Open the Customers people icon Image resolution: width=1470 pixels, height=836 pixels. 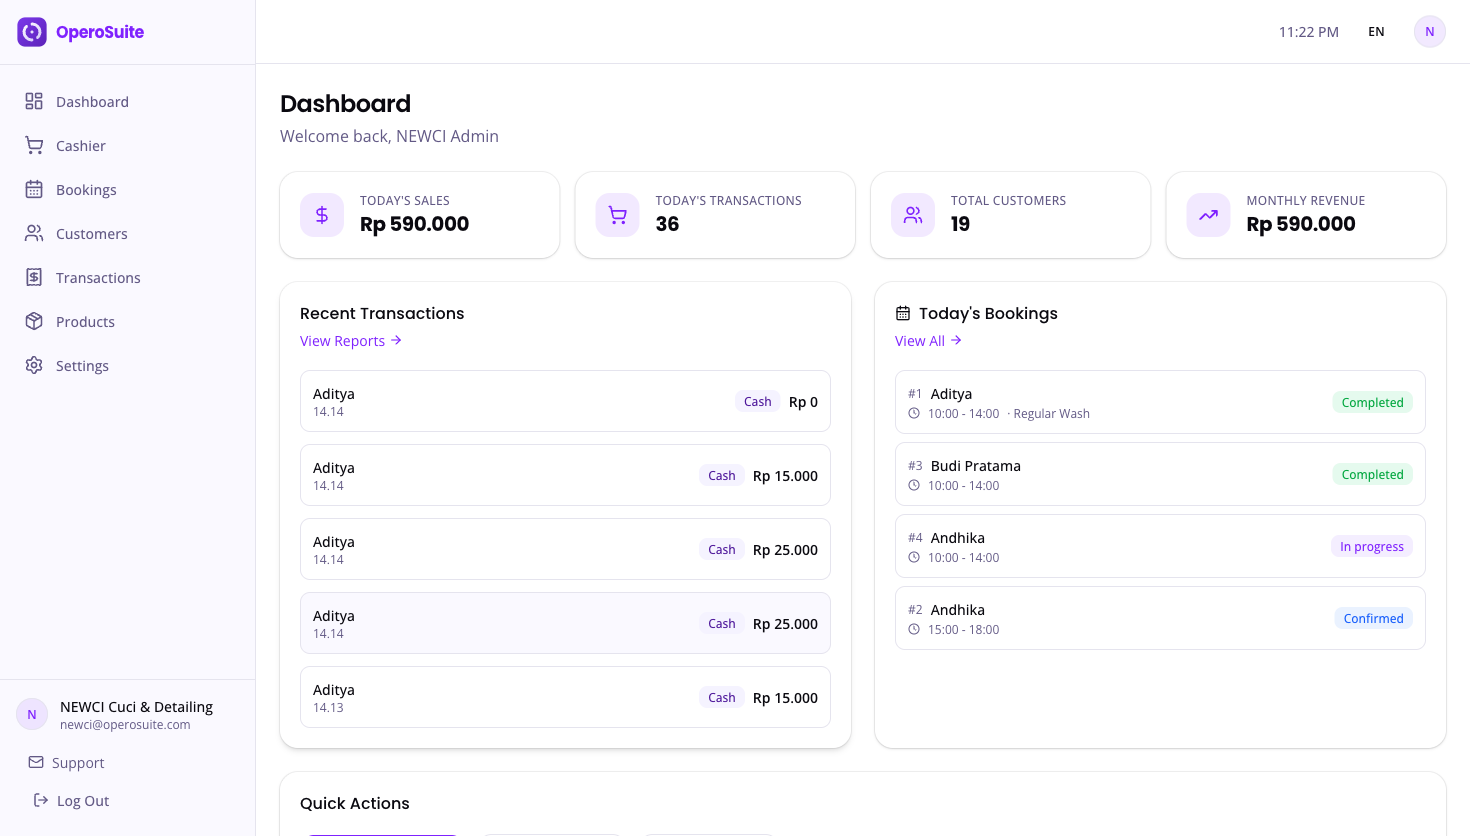[x=33, y=233]
